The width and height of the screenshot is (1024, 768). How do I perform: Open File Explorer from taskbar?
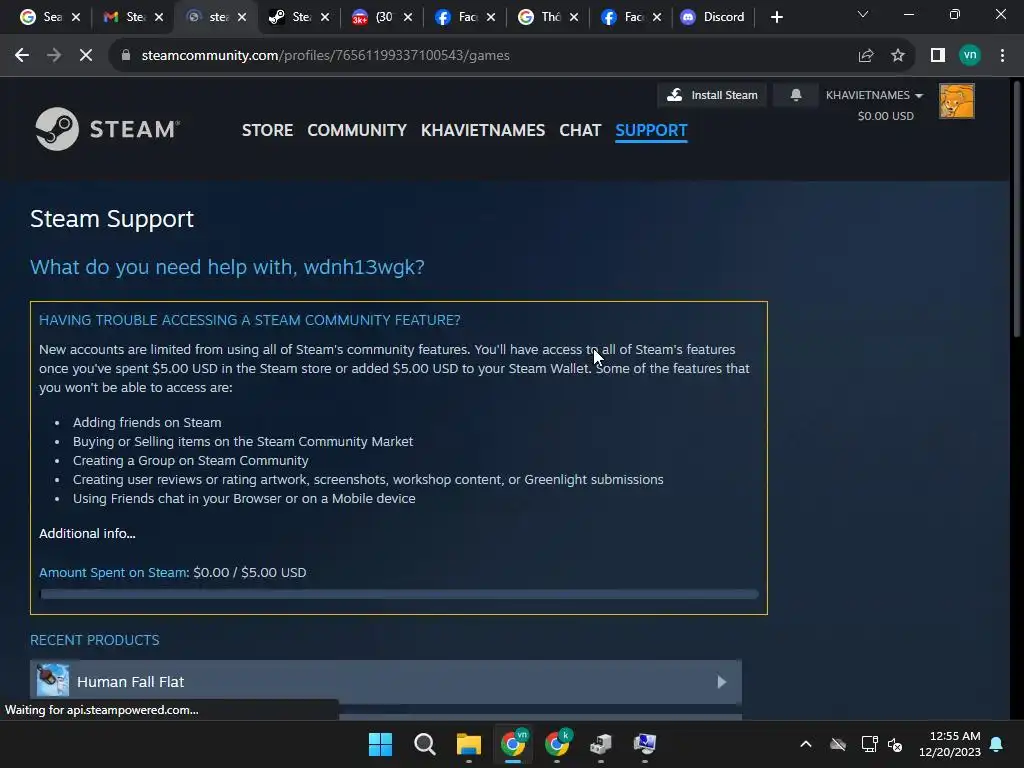468,744
